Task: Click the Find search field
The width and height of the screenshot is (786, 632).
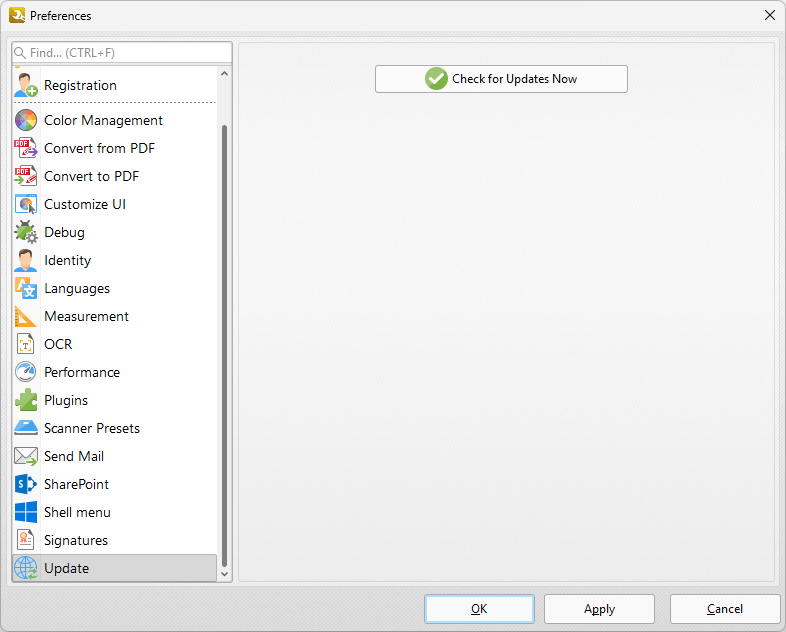Action: coord(122,53)
